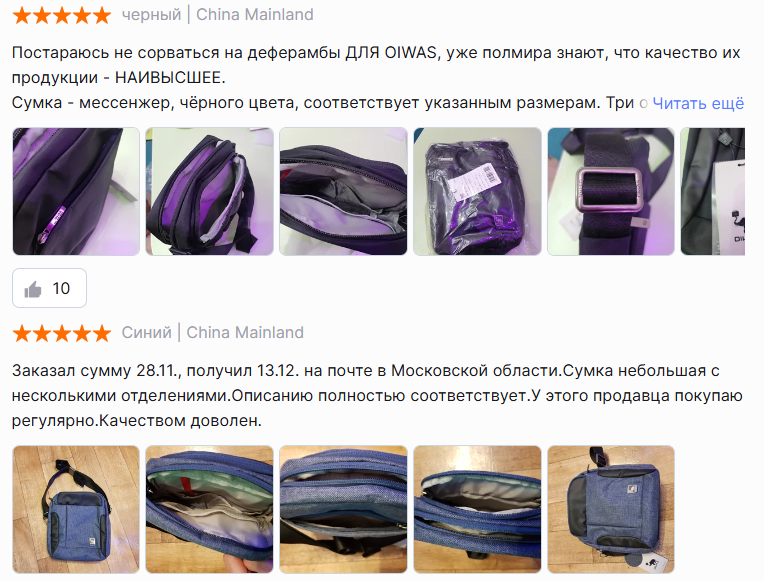View fourth blue bag open compartment photo

pyautogui.click(x=477, y=509)
